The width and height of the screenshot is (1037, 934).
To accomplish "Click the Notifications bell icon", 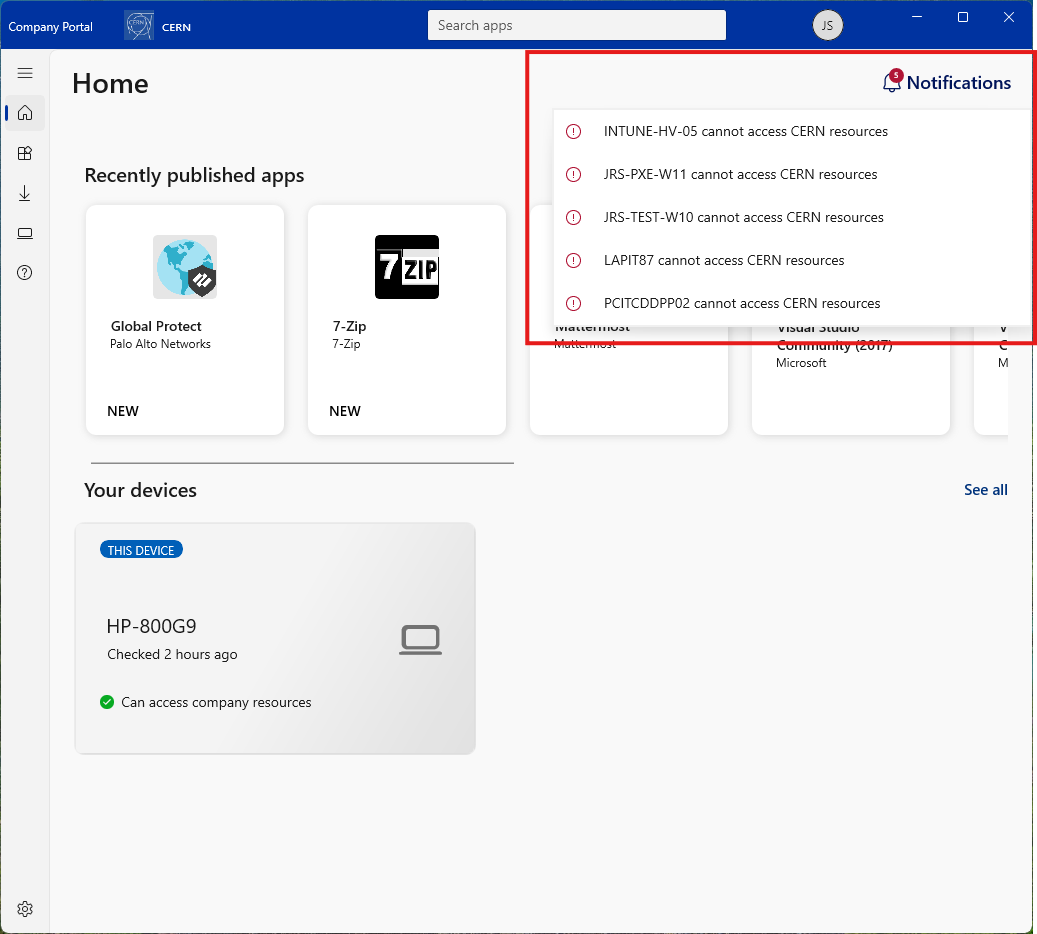I will (892, 81).
